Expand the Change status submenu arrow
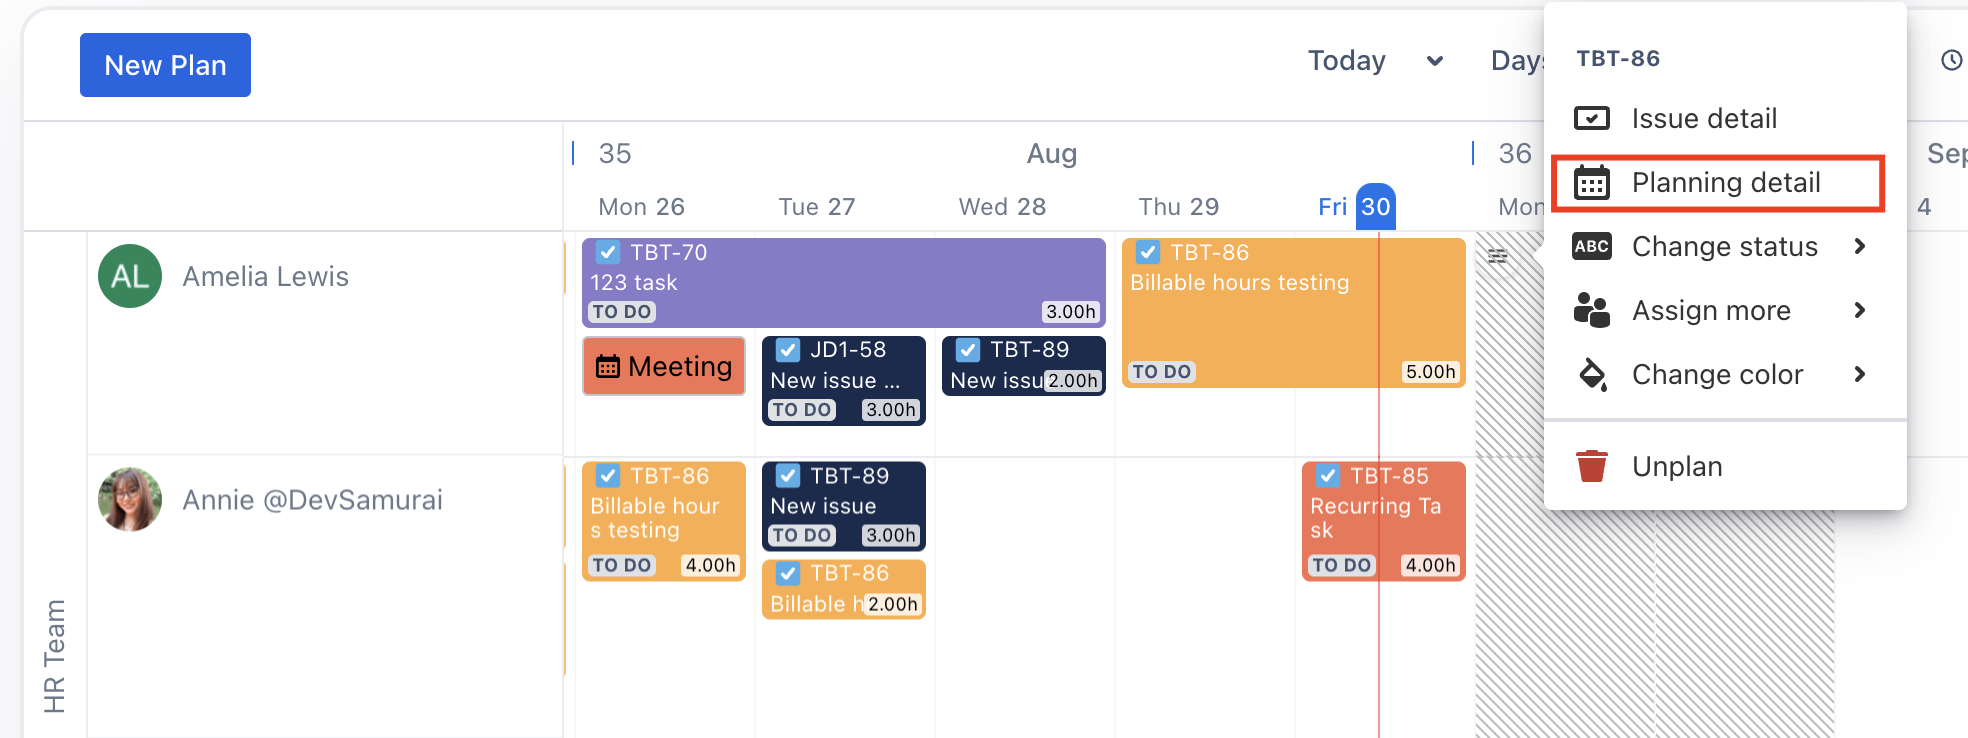 (1859, 246)
